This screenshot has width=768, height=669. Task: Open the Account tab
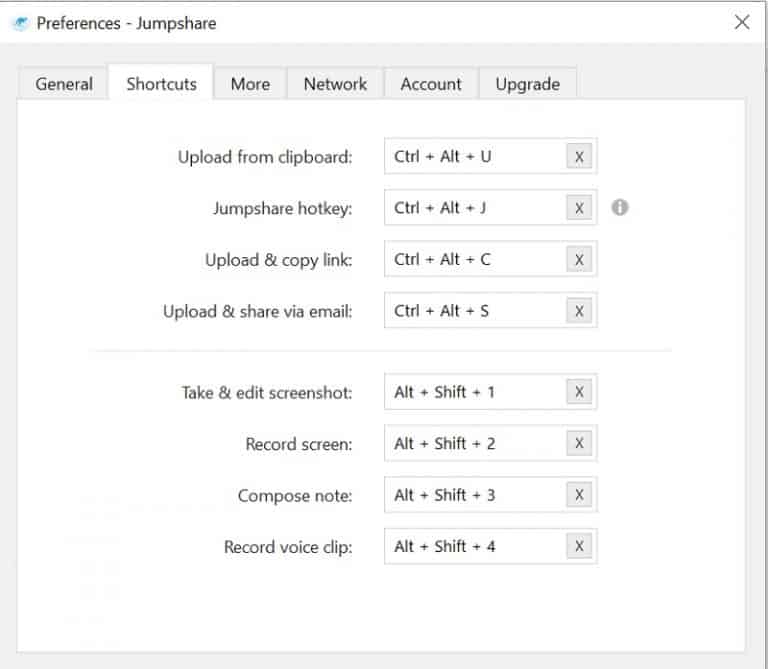431,84
